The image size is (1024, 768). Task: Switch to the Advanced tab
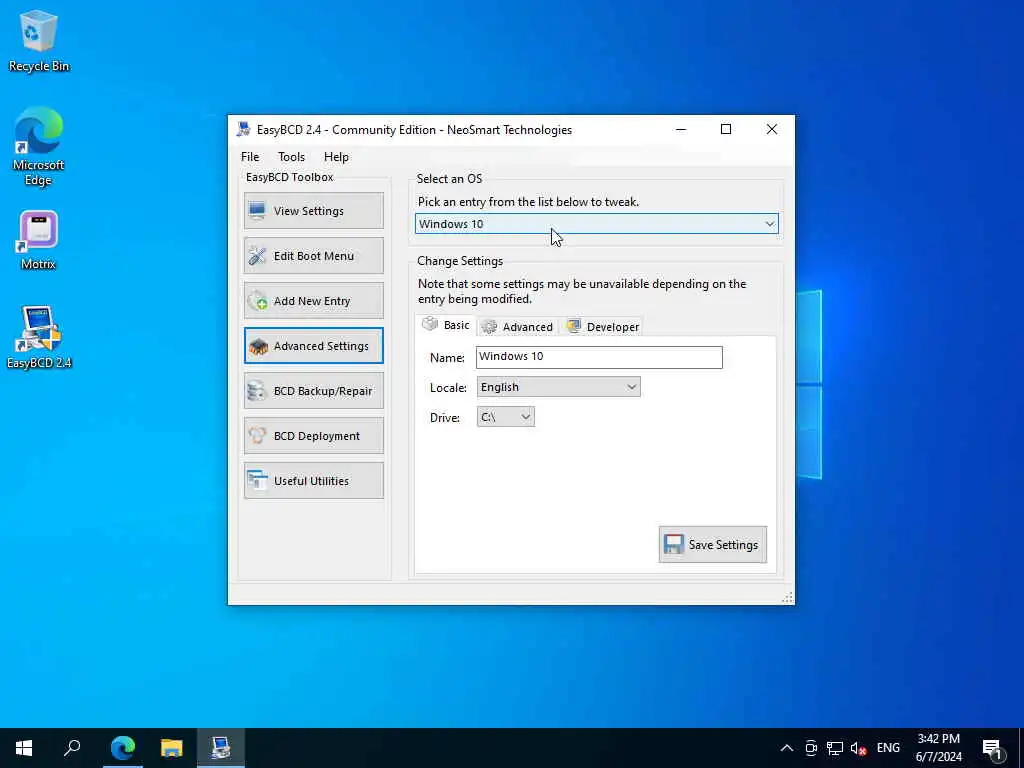pyautogui.click(x=519, y=327)
